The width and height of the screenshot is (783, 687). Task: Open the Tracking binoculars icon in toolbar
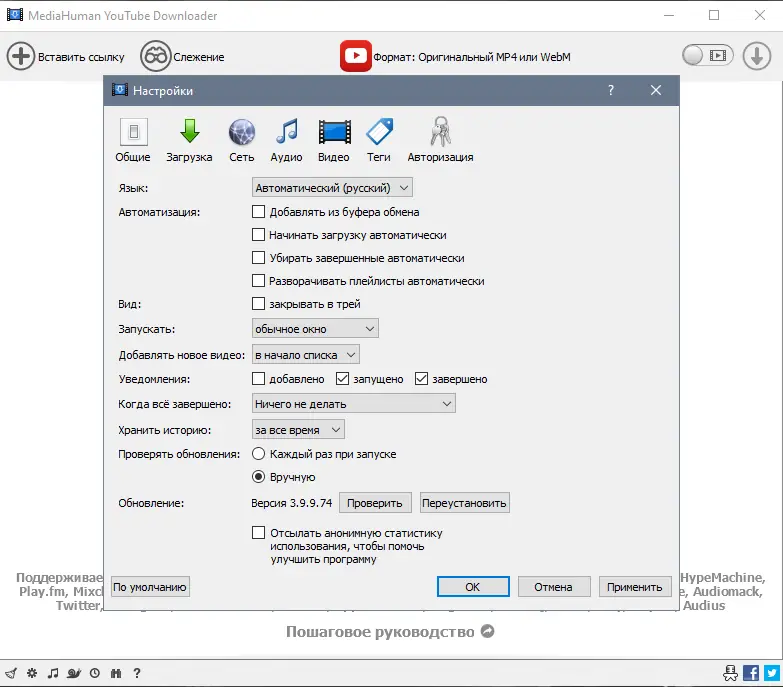156,56
